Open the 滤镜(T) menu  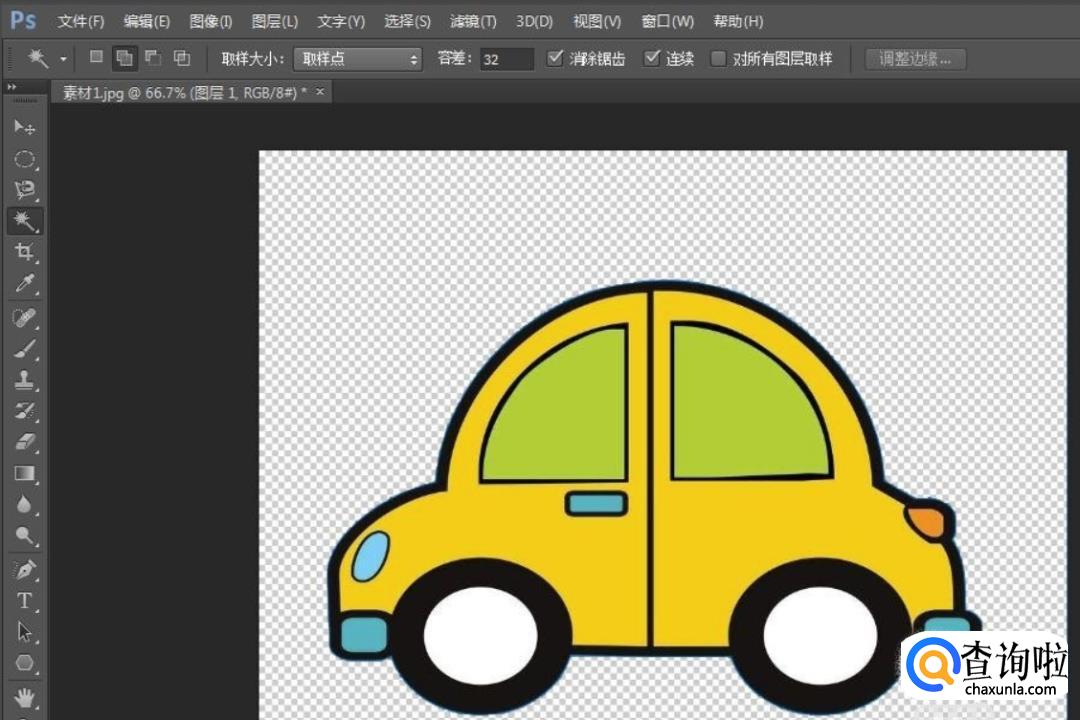(473, 21)
